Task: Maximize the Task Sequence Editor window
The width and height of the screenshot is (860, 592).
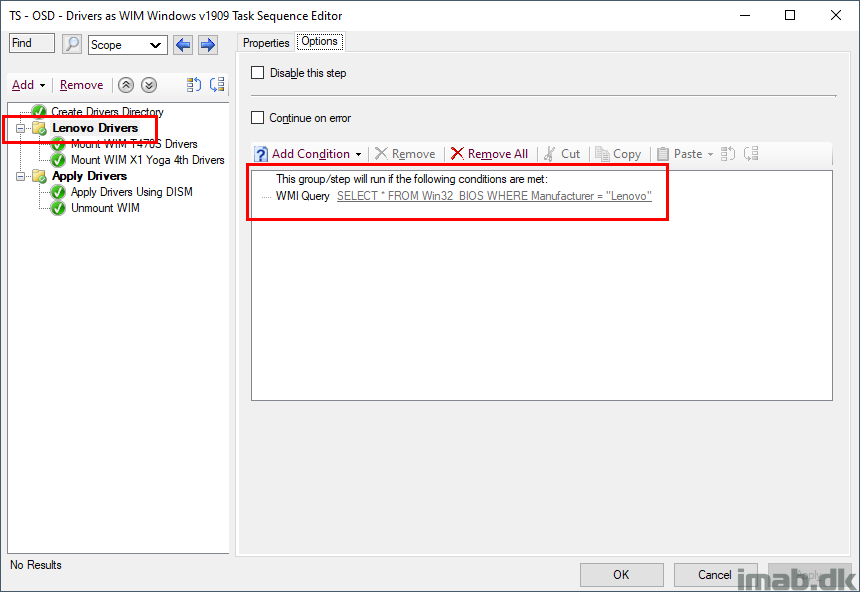Action: tap(790, 15)
